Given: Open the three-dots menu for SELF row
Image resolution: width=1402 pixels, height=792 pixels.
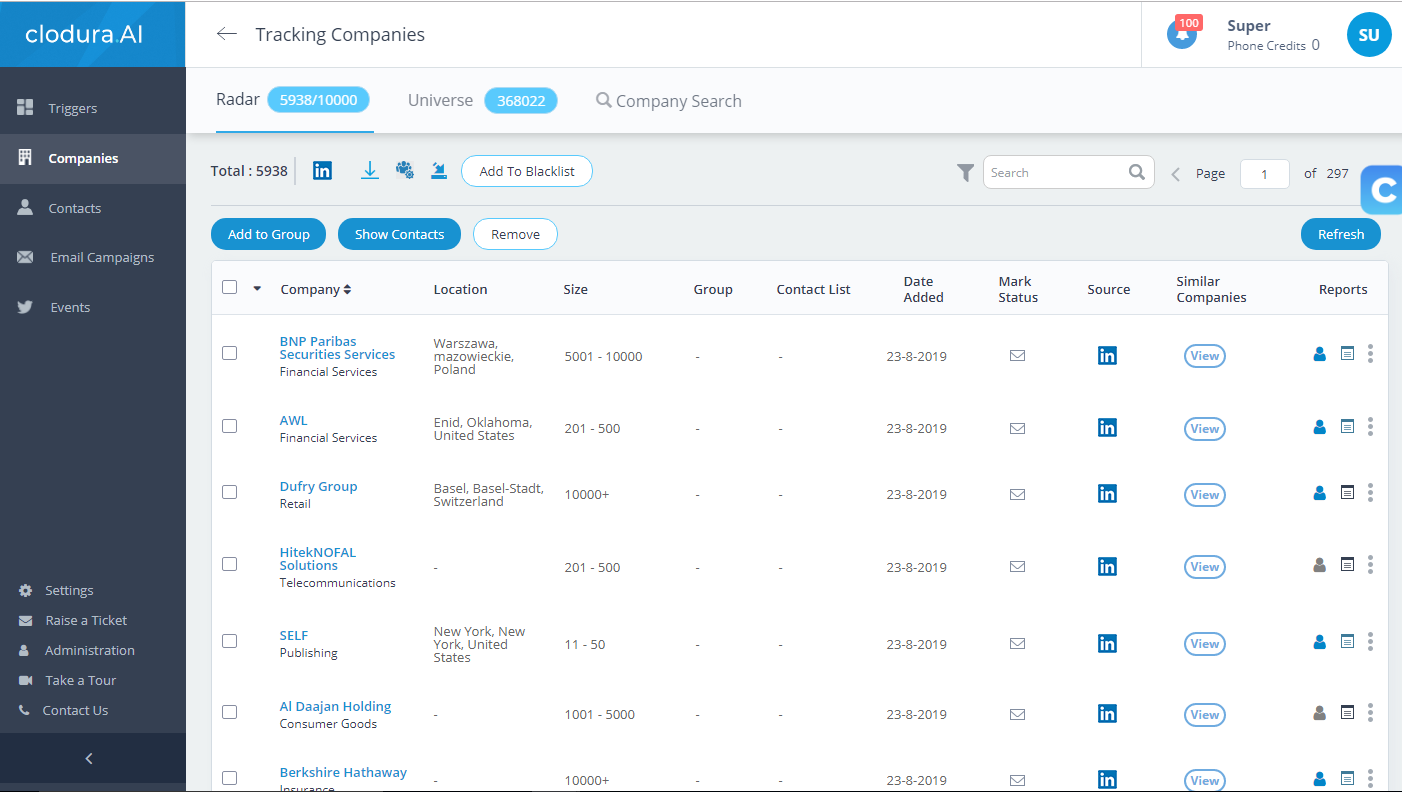Looking at the screenshot, I should pos(1370,642).
